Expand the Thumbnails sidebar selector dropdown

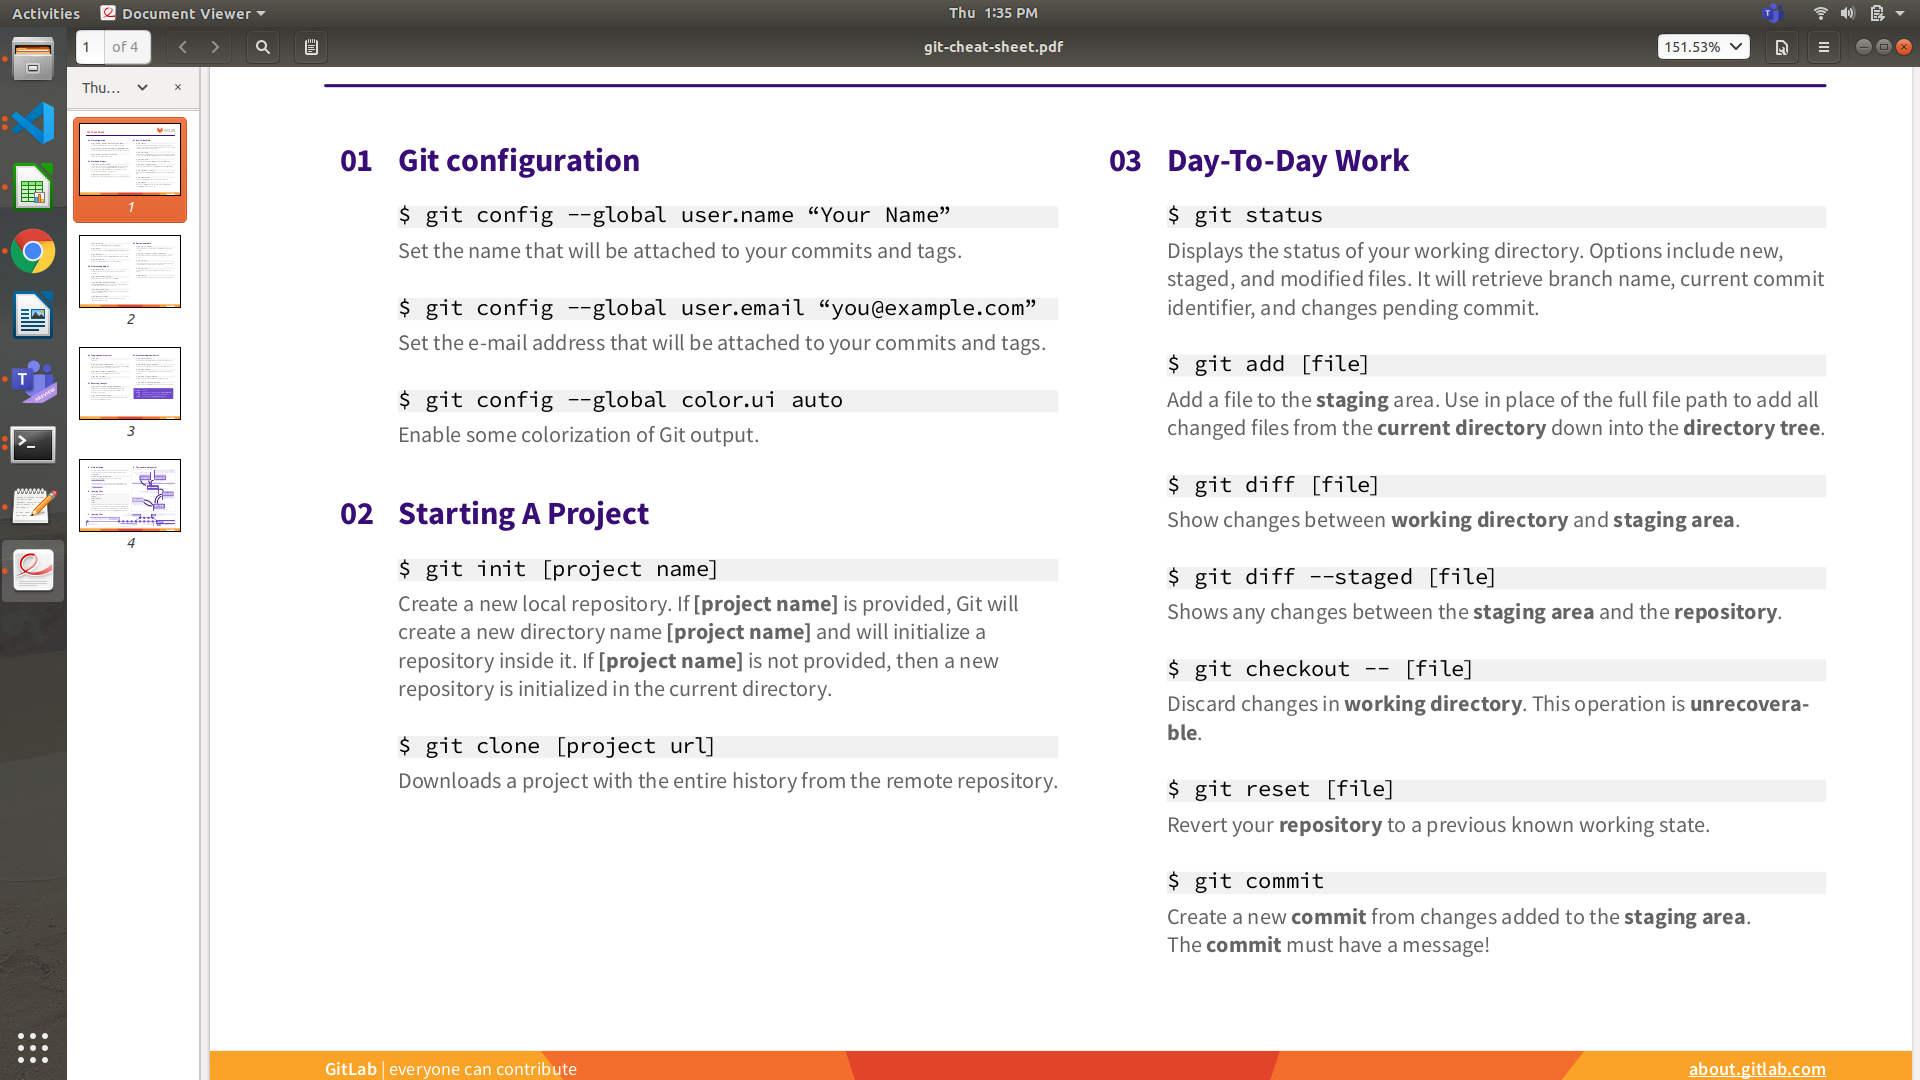115,88
